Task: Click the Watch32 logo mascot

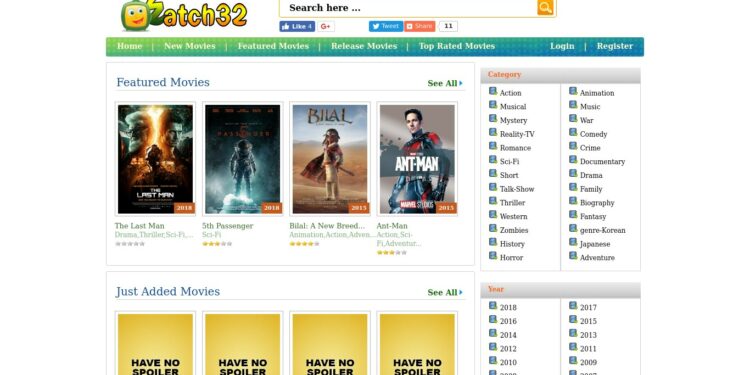Action: coord(135,16)
